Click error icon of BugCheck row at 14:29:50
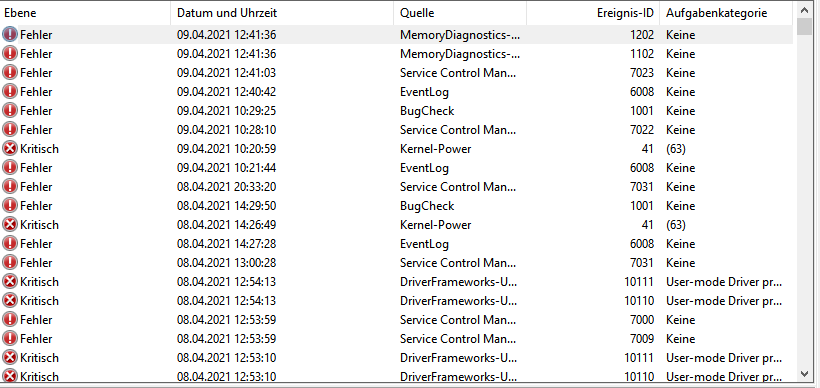The width and height of the screenshot is (820, 388). [x=9, y=206]
